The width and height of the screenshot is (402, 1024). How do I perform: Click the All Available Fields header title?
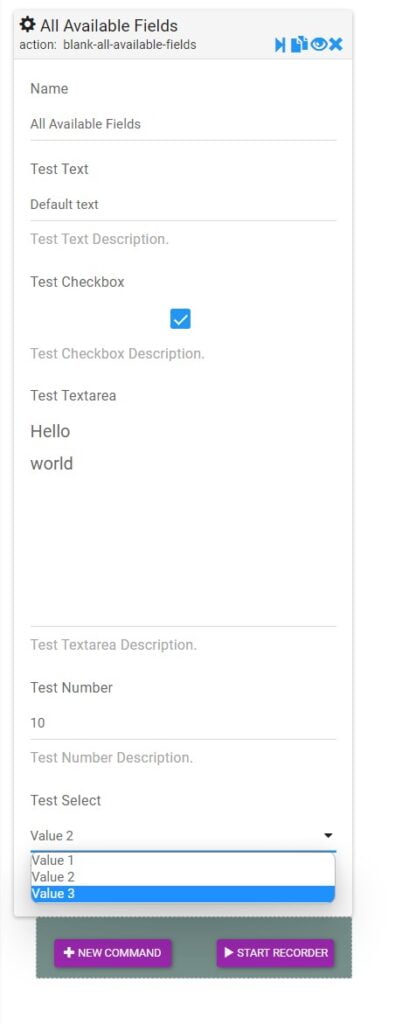click(x=109, y=25)
